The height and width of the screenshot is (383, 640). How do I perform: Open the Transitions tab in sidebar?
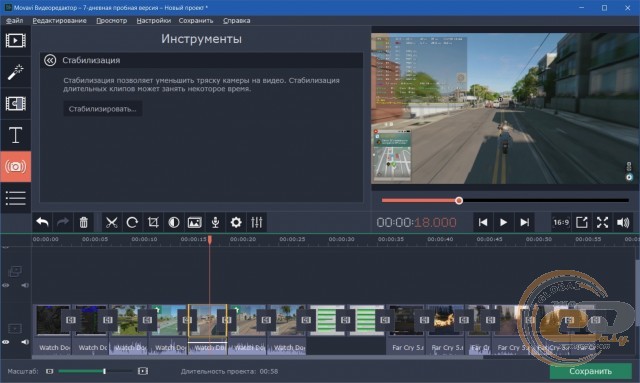16,103
